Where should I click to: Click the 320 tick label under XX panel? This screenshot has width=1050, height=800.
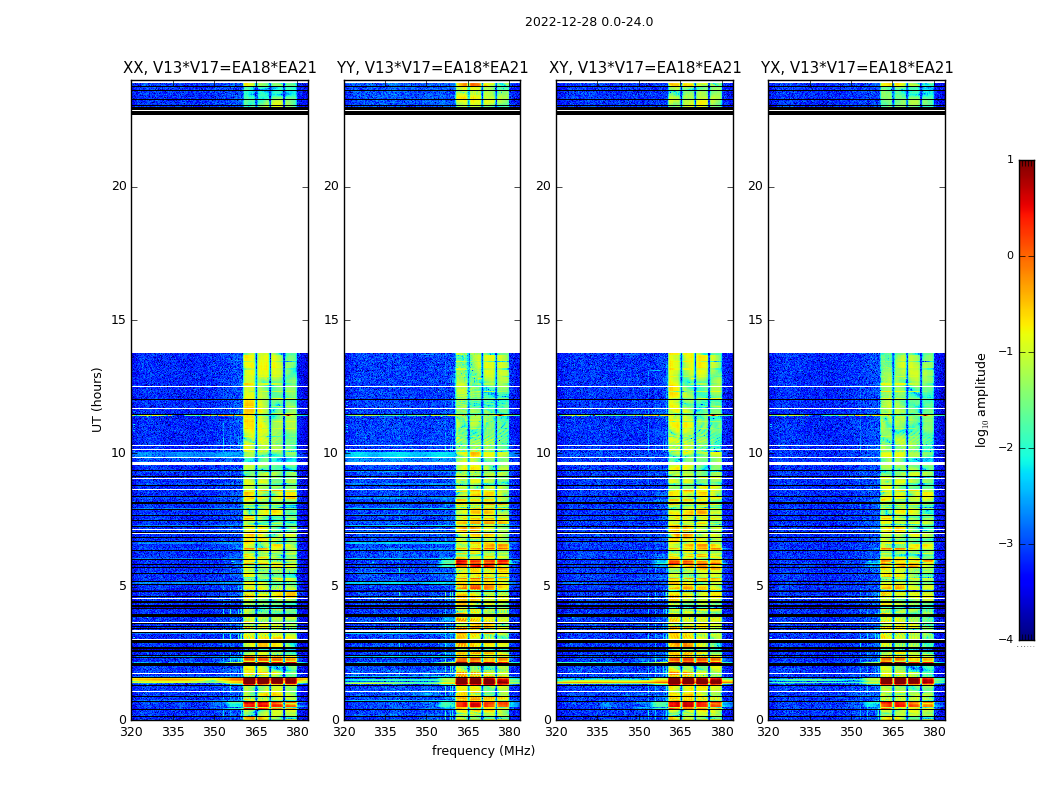(x=131, y=732)
